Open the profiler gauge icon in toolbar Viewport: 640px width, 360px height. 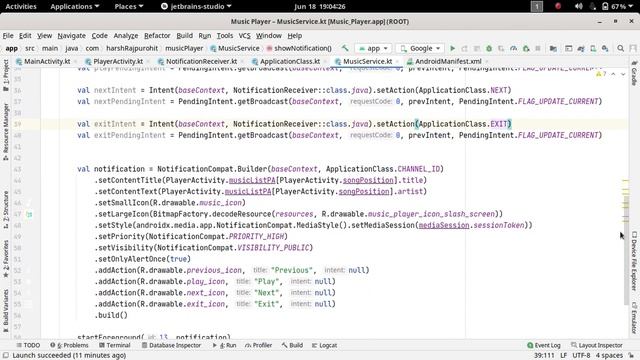(x=513, y=48)
